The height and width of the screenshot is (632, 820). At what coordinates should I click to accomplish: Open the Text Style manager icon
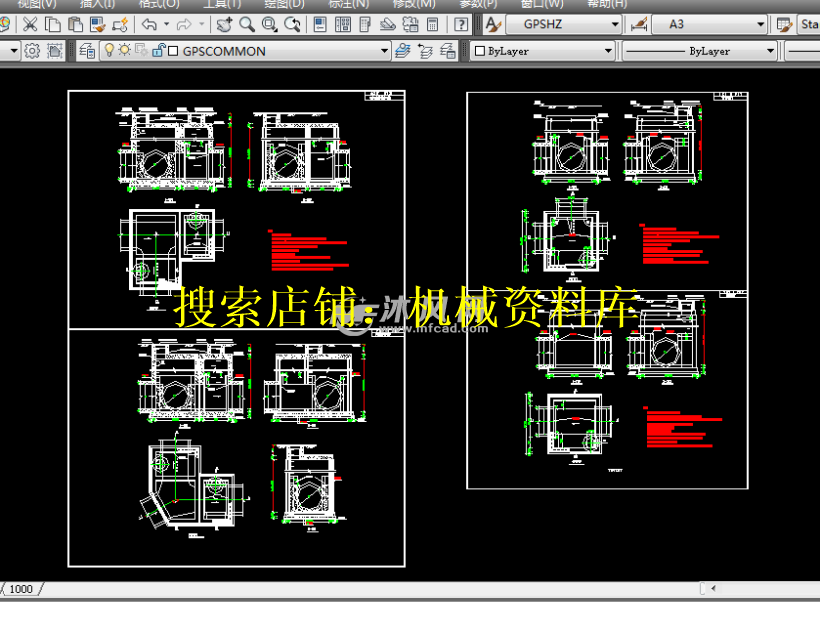[x=493, y=24]
